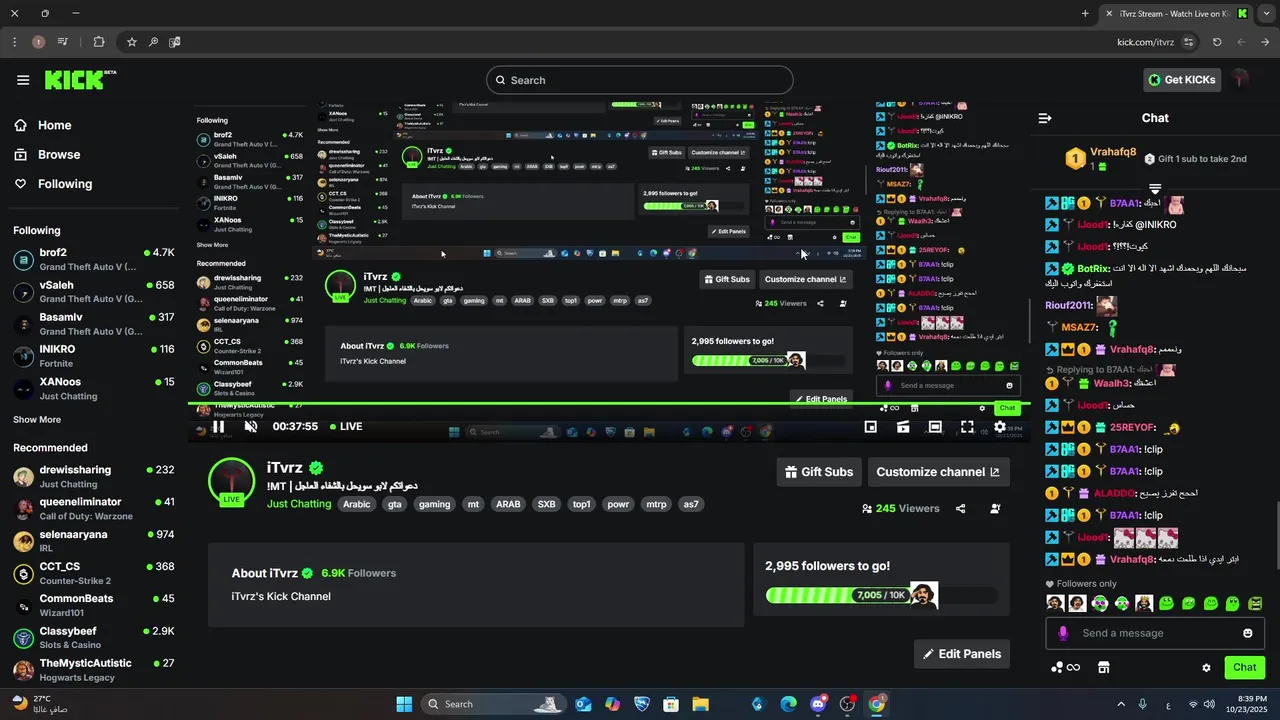
Task: Expand Show More under Following
Action: pyautogui.click(x=37, y=420)
